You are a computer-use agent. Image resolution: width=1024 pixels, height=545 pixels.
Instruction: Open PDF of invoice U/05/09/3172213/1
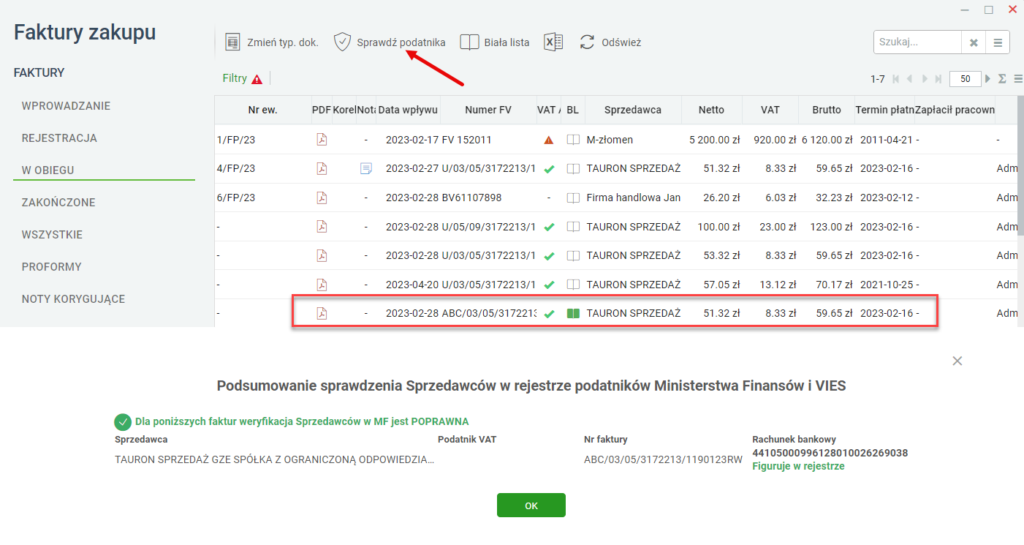pos(321,226)
